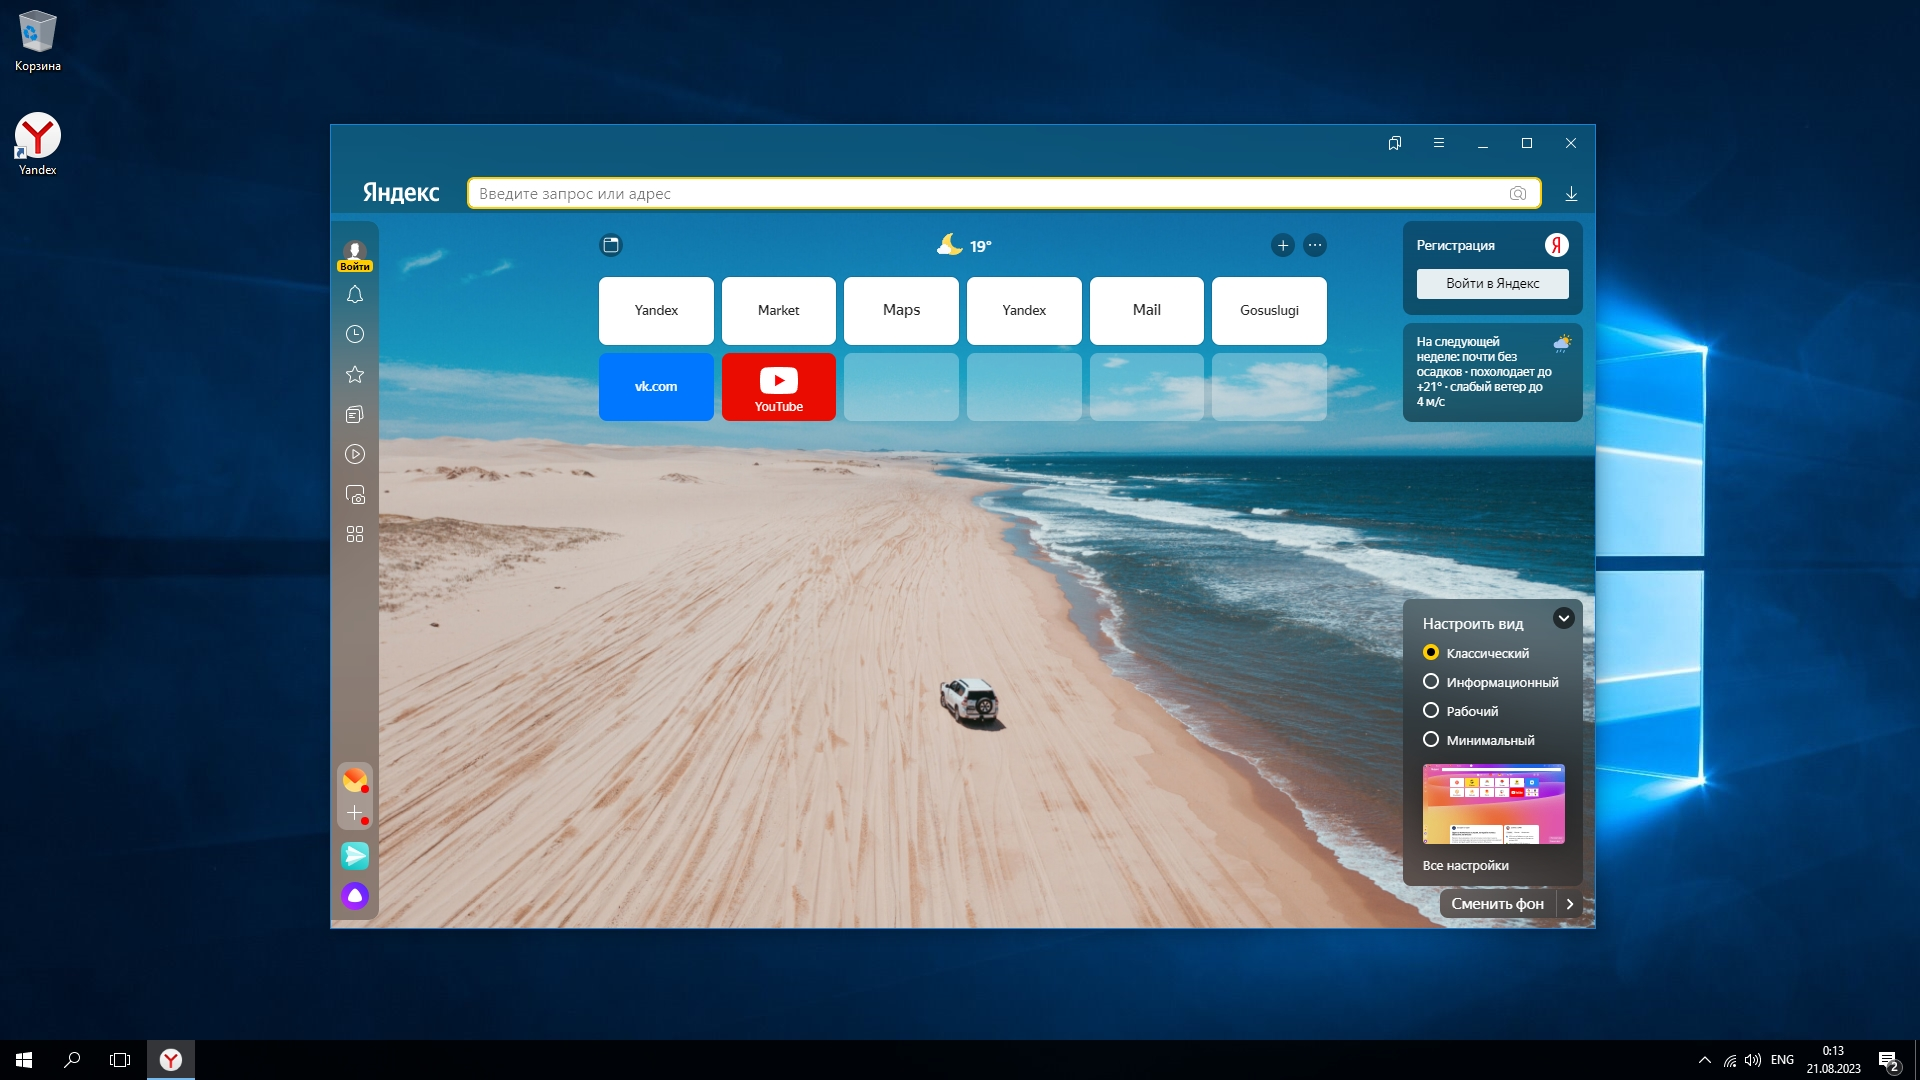Select the Рабочий view option
The width and height of the screenshot is (1920, 1080).
[x=1431, y=711]
